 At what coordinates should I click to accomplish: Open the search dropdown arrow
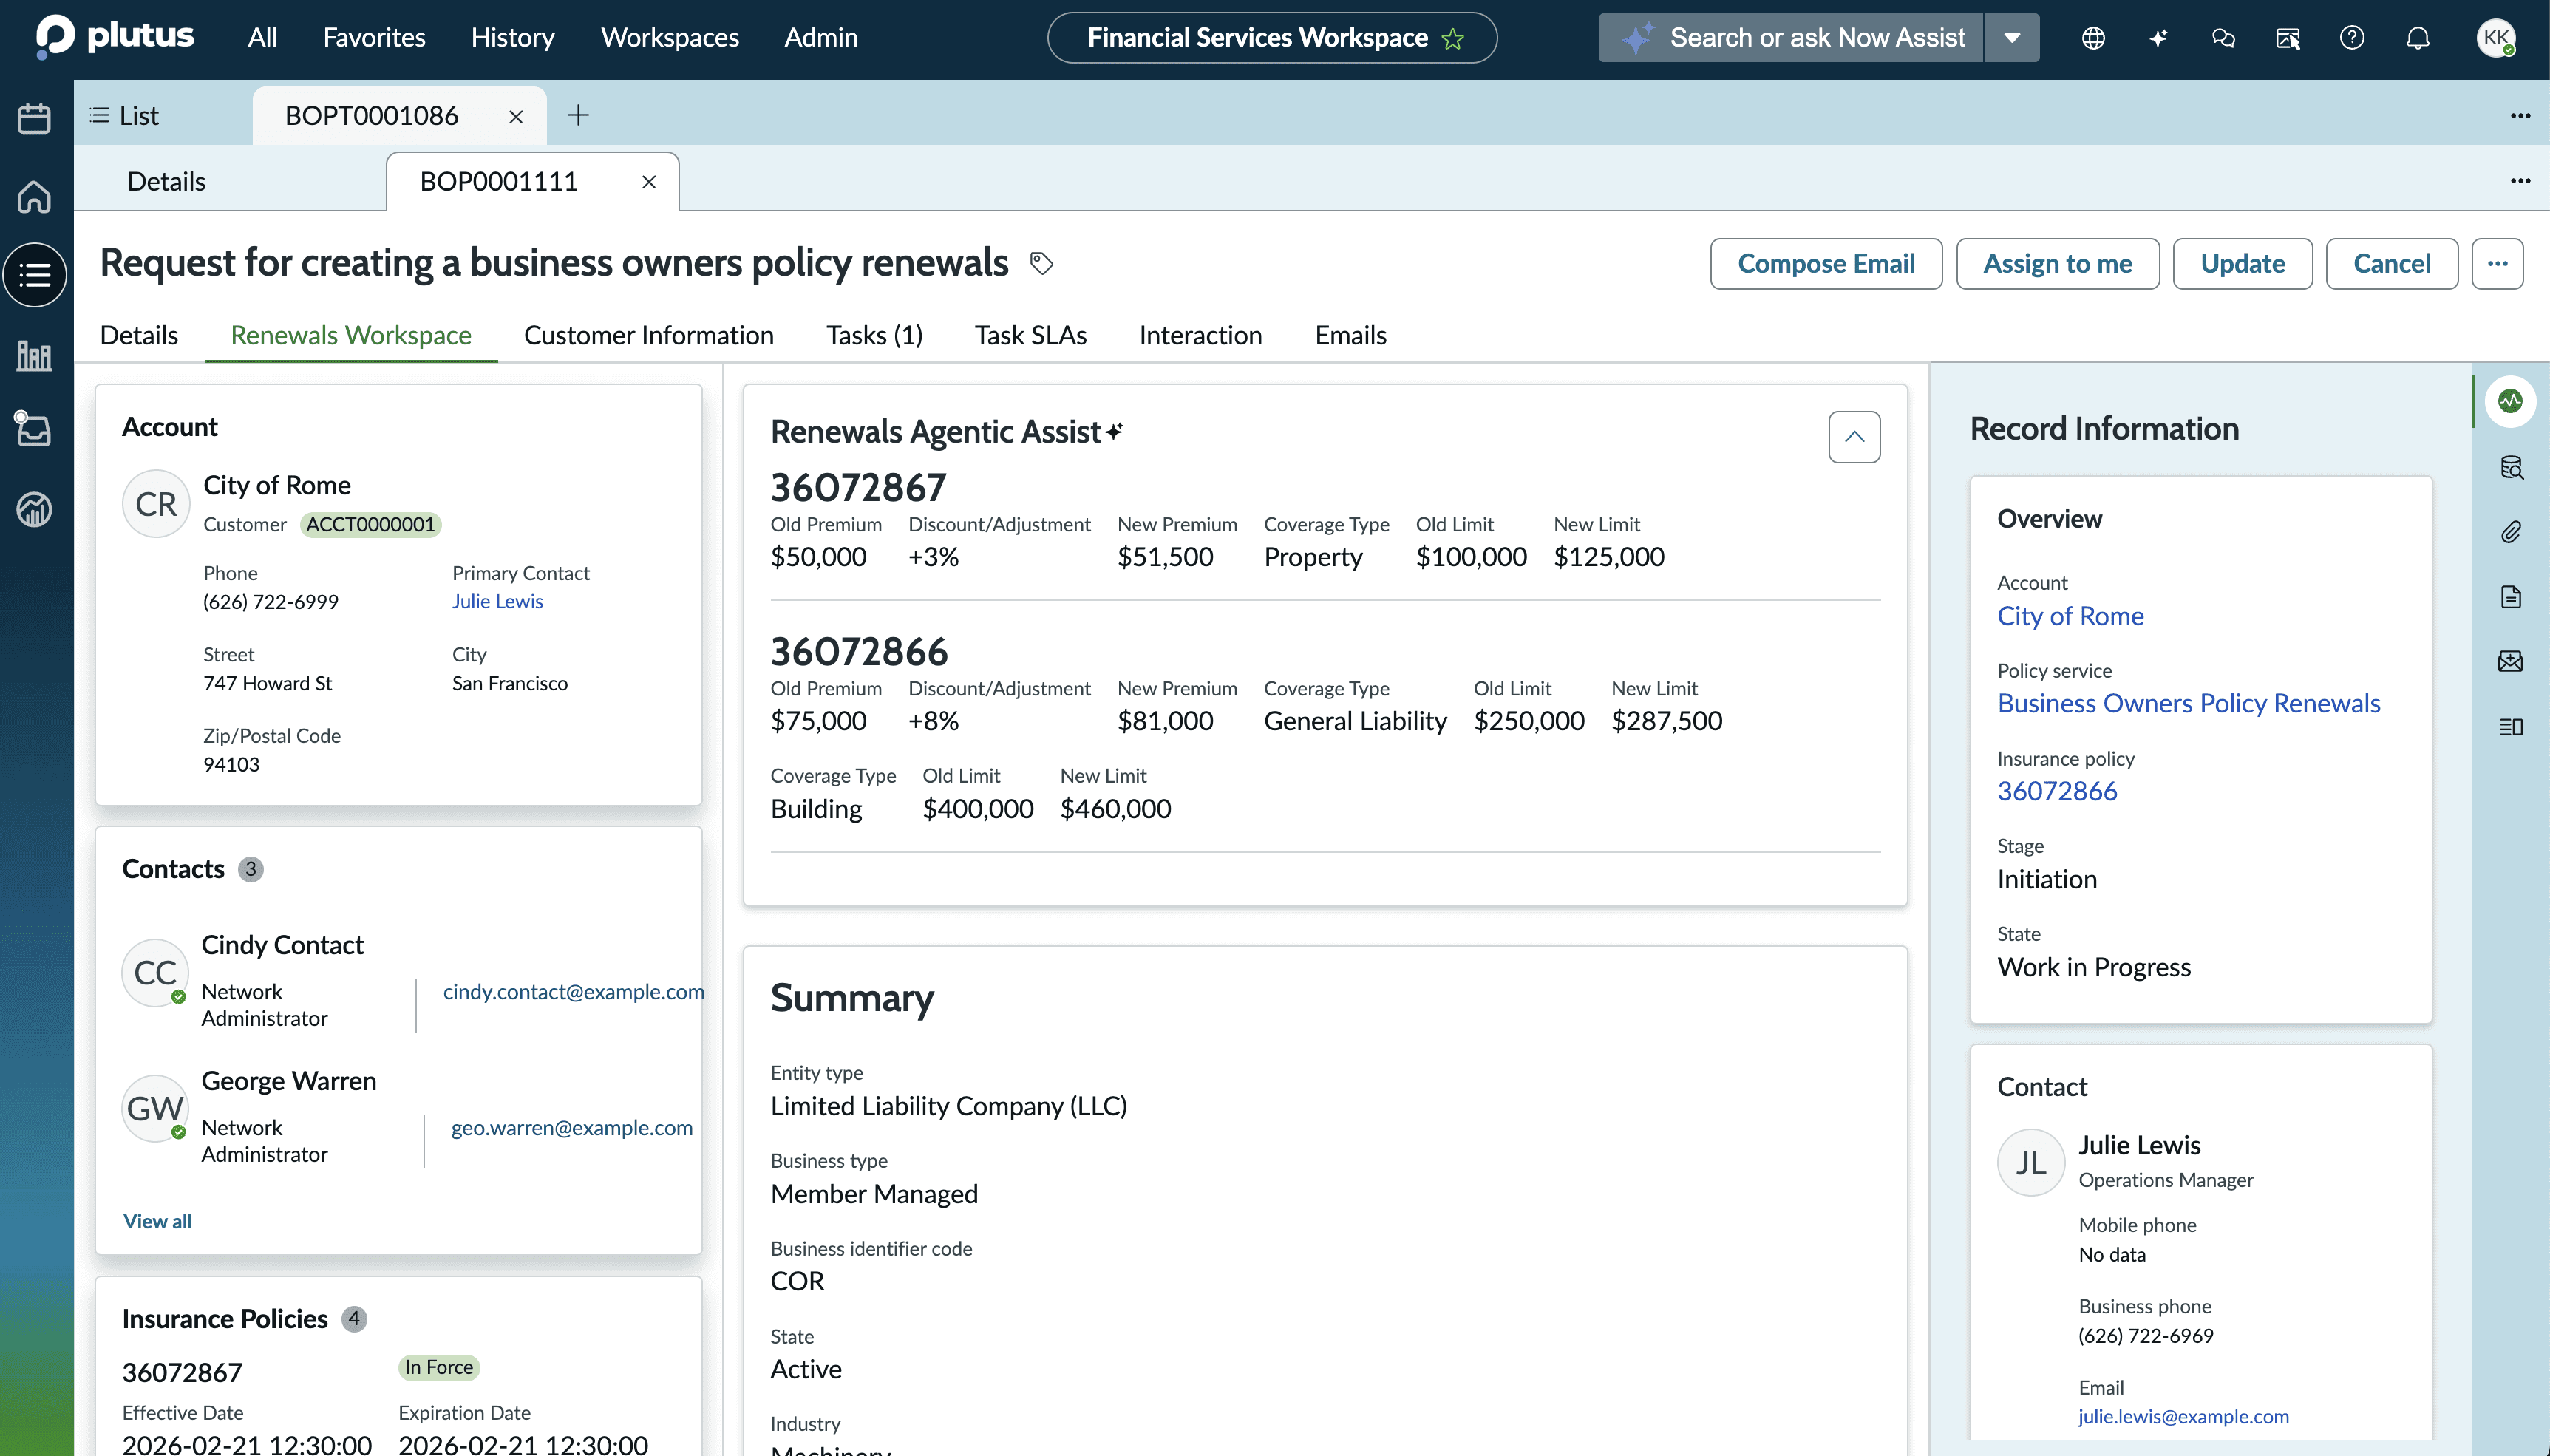pos(2012,38)
